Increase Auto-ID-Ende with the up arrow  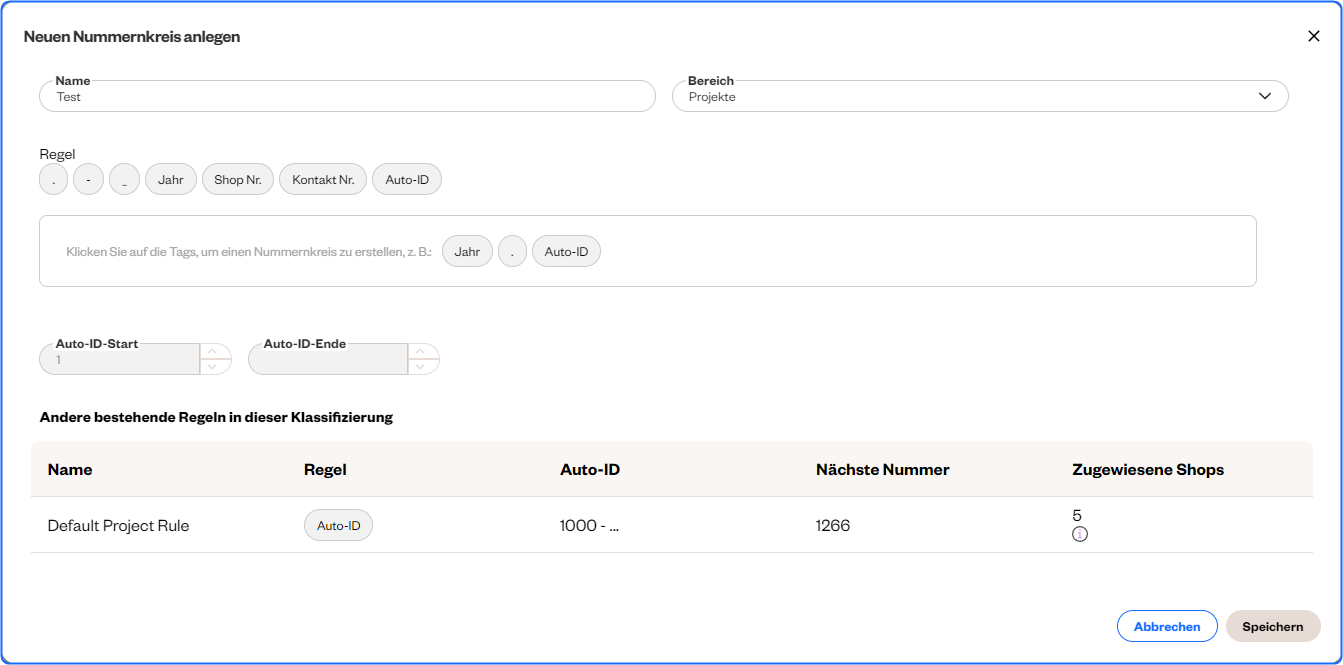pyautogui.click(x=423, y=351)
